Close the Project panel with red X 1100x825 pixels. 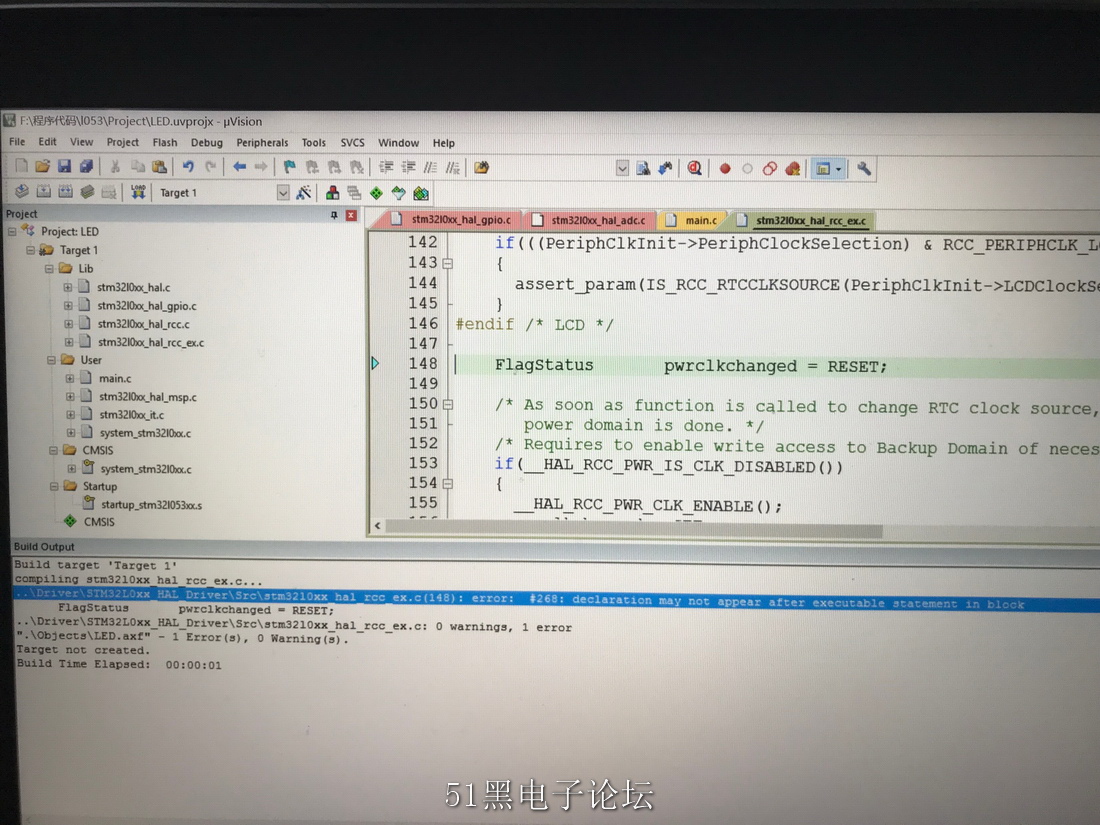[351, 215]
